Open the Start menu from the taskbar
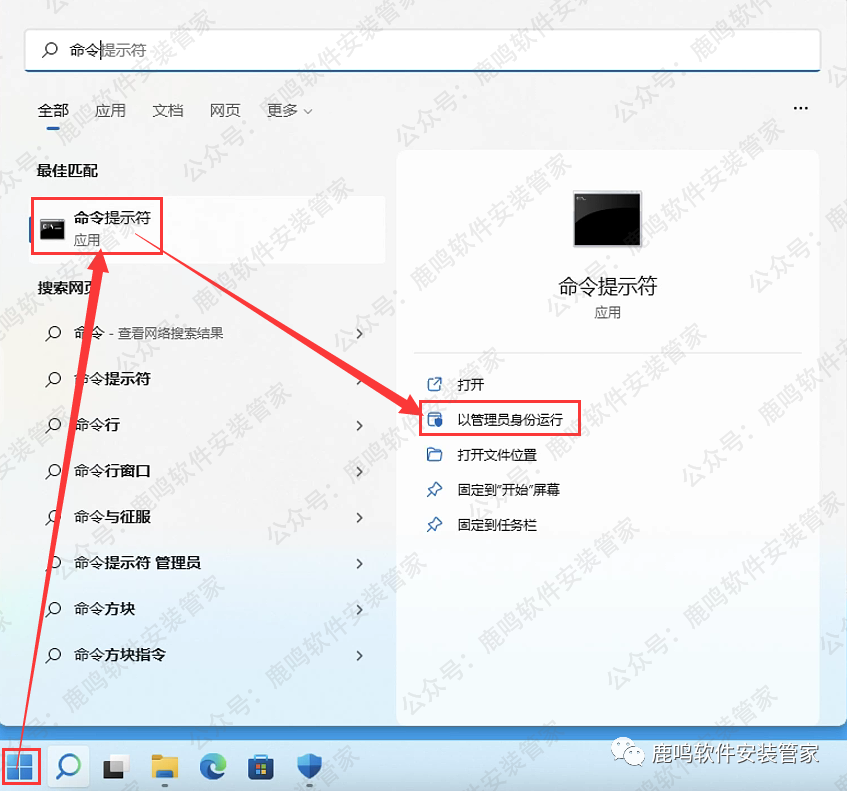 click(22, 765)
